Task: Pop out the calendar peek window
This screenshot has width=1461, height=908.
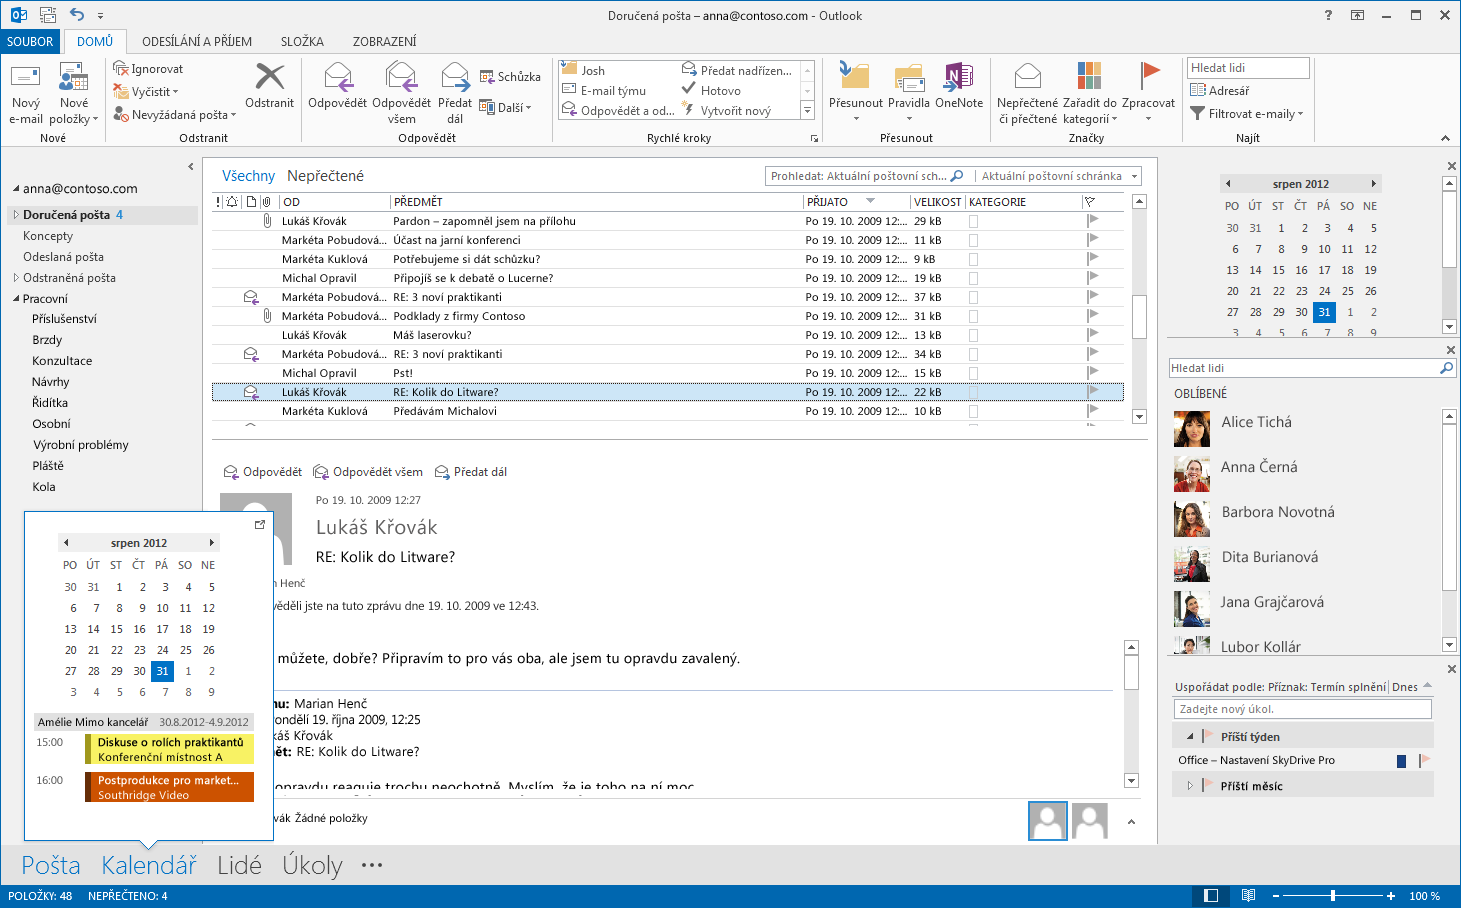Action: click(x=260, y=524)
